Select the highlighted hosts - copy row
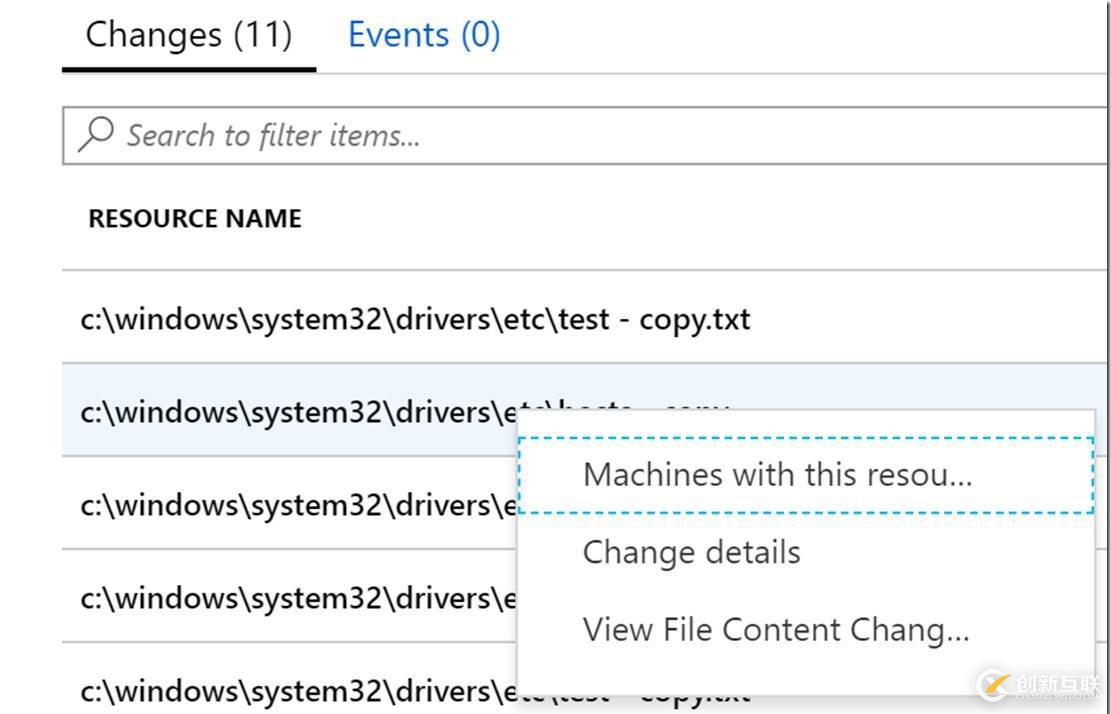Image resolution: width=1111 pixels, height=714 pixels. tap(300, 411)
